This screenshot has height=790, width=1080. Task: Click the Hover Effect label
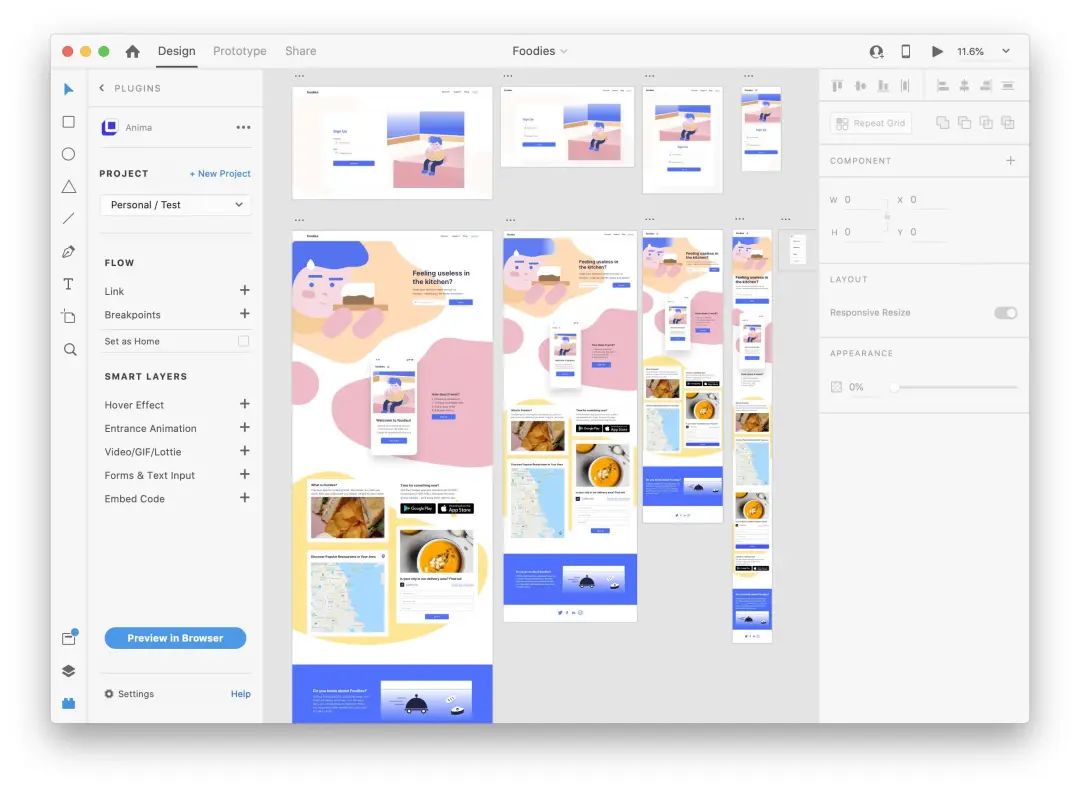tap(134, 405)
